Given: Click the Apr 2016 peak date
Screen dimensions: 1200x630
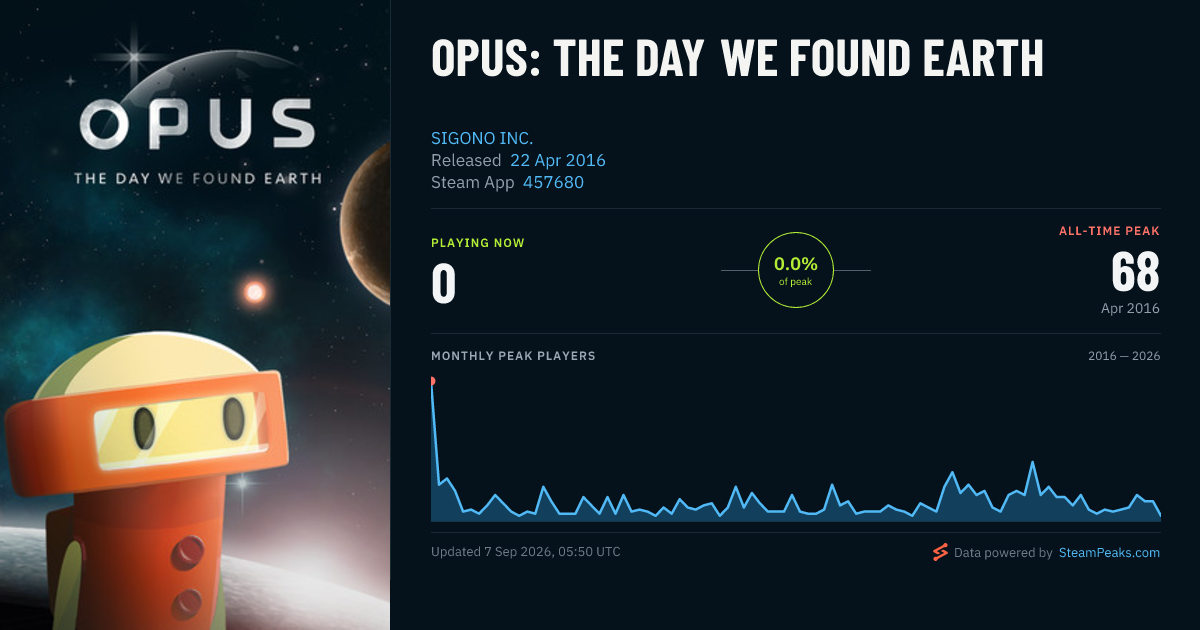Looking at the screenshot, I should click(x=1130, y=308).
